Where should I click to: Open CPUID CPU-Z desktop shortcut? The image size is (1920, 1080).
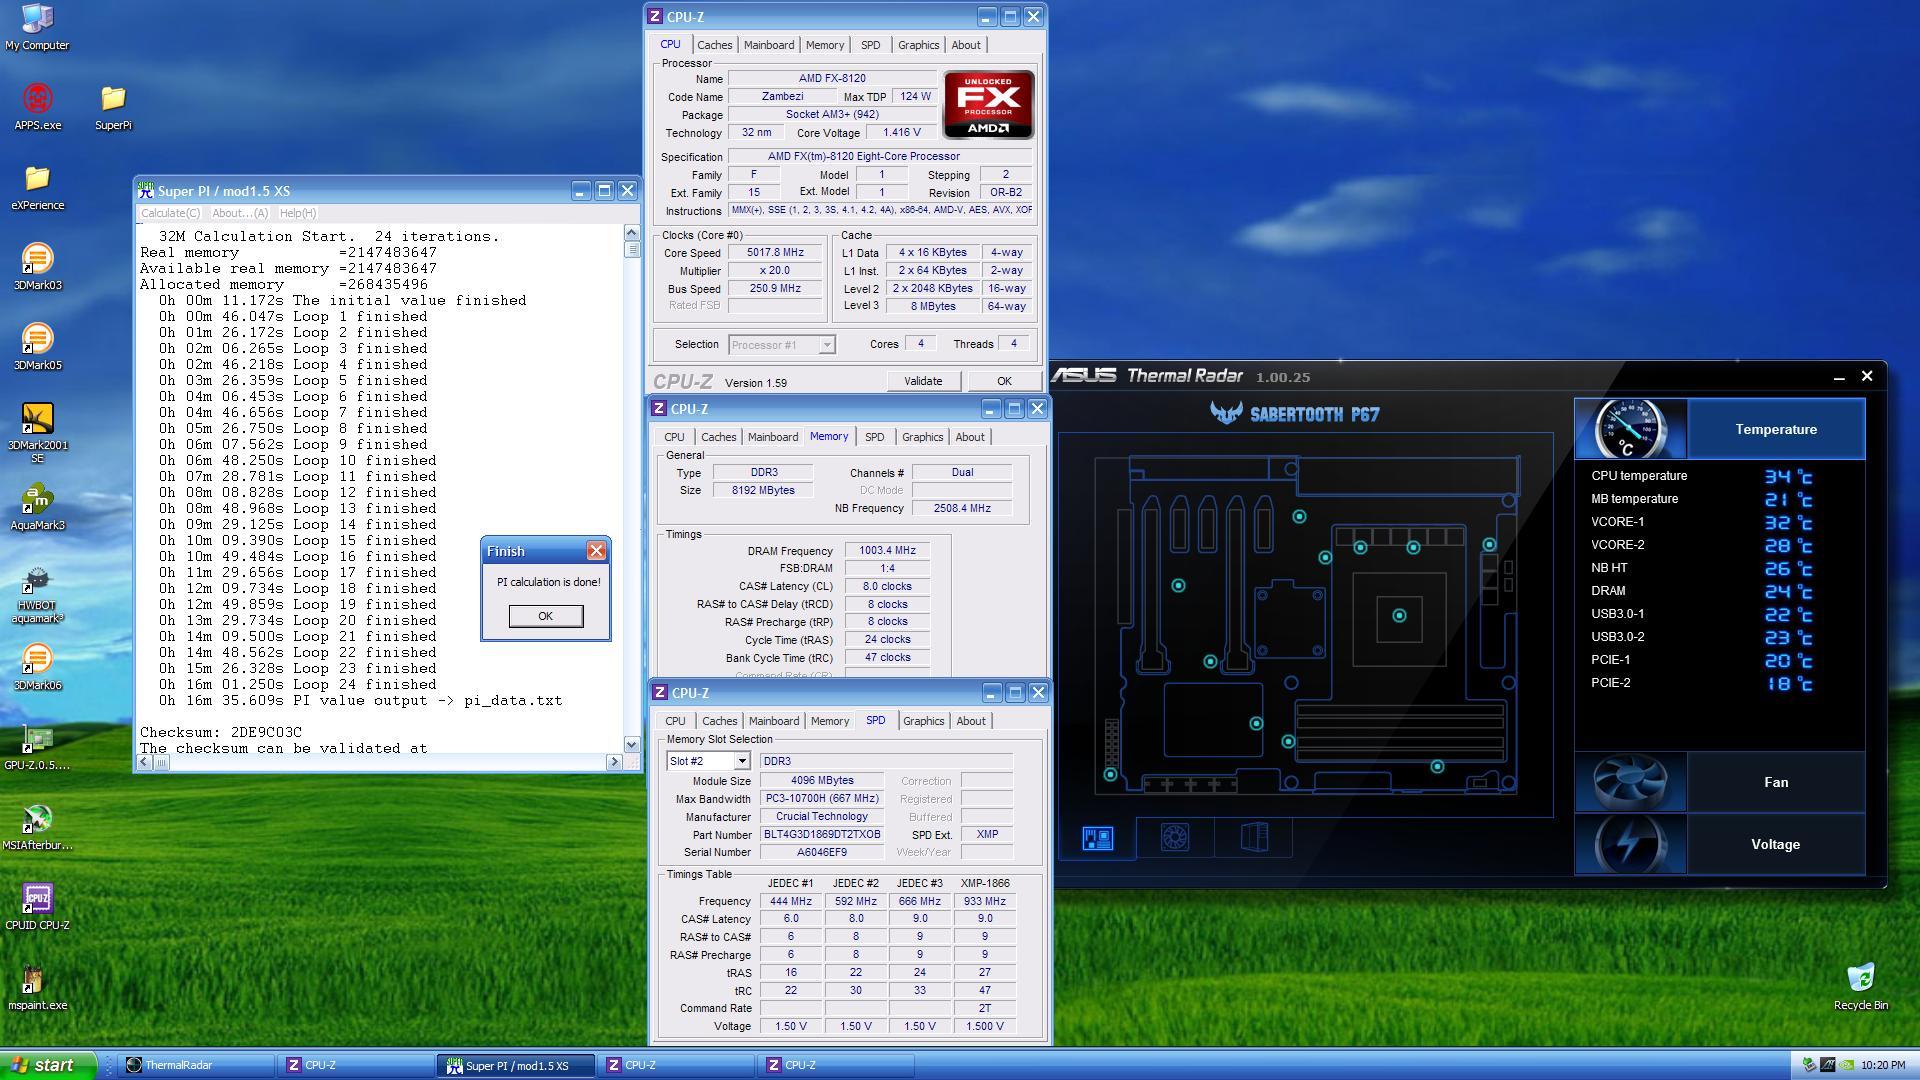click(37, 907)
